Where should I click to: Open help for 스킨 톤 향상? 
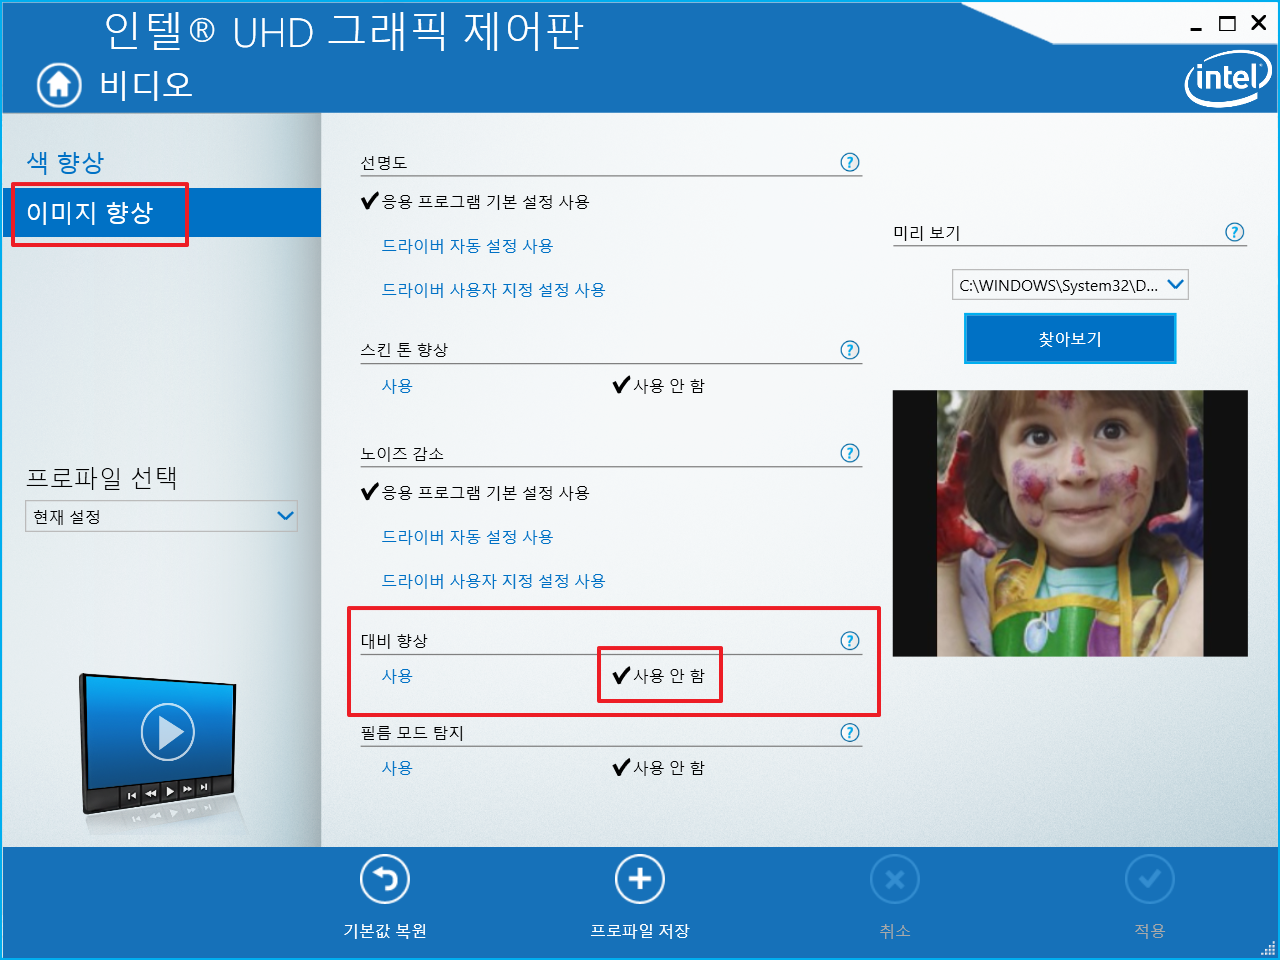pyautogui.click(x=850, y=350)
